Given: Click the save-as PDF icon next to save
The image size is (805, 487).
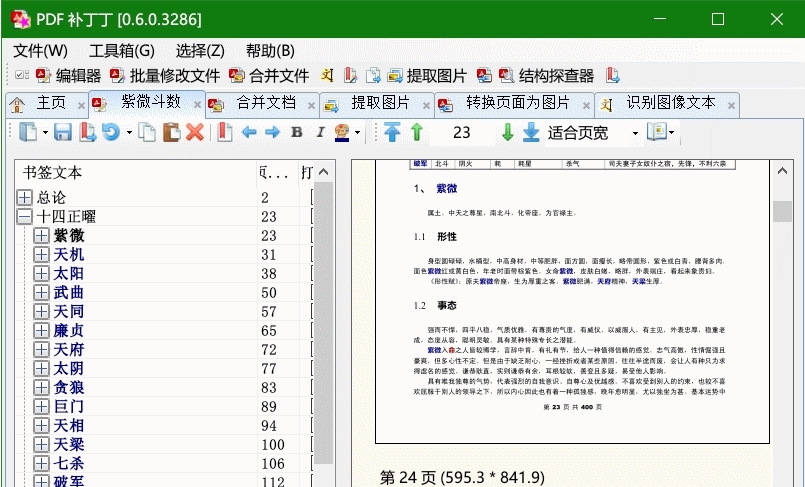Looking at the screenshot, I should pos(88,132).
